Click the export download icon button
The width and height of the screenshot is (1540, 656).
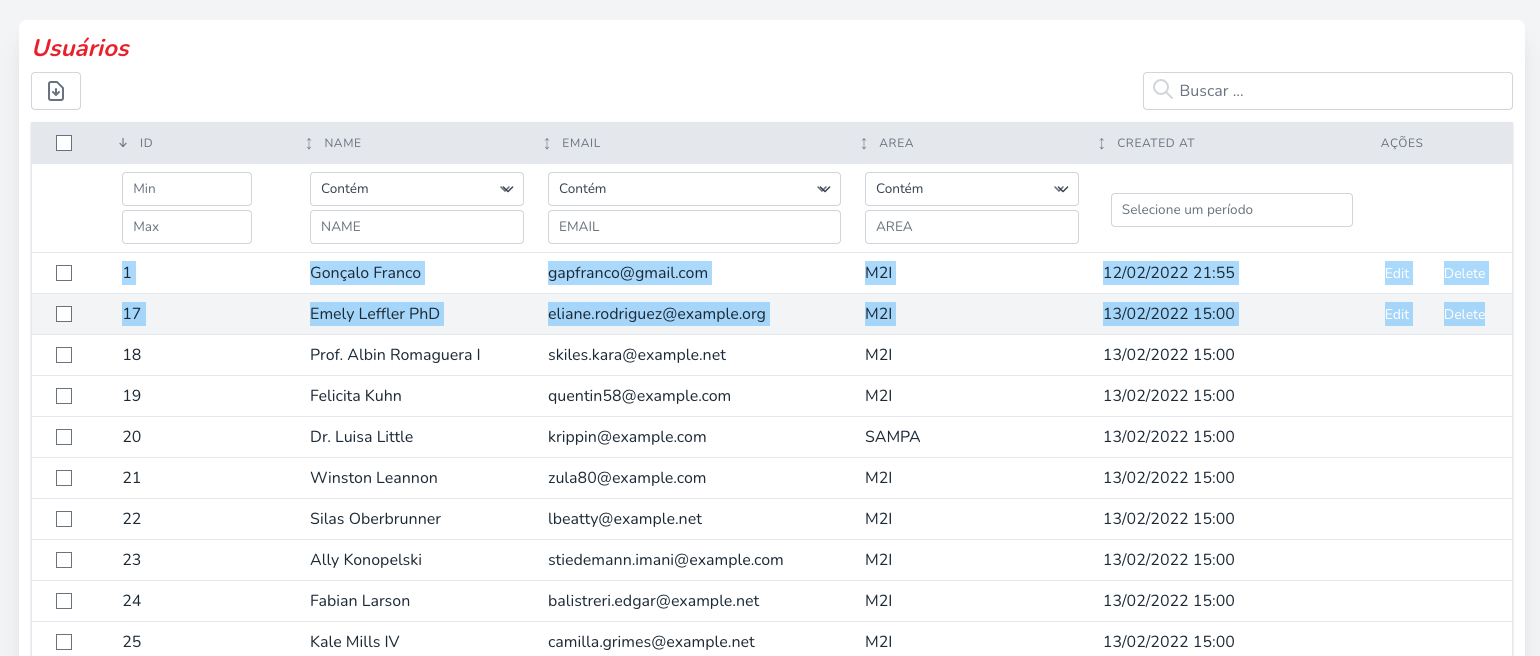(x=56, y=91)
